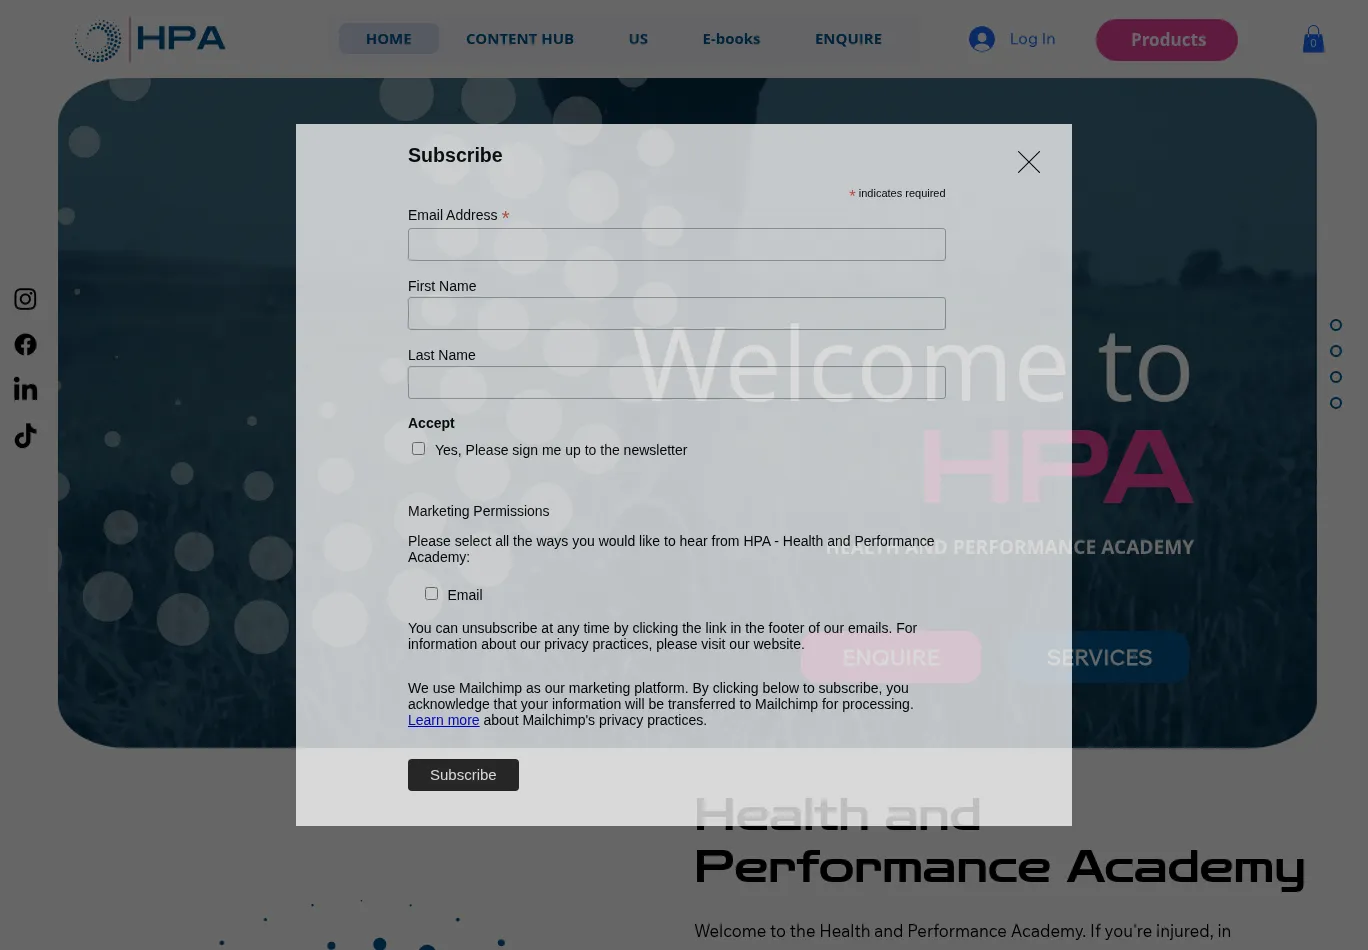Click the HPA logo in header
This screenshot has height=950, width=1368.
click(x=150, y=40)
